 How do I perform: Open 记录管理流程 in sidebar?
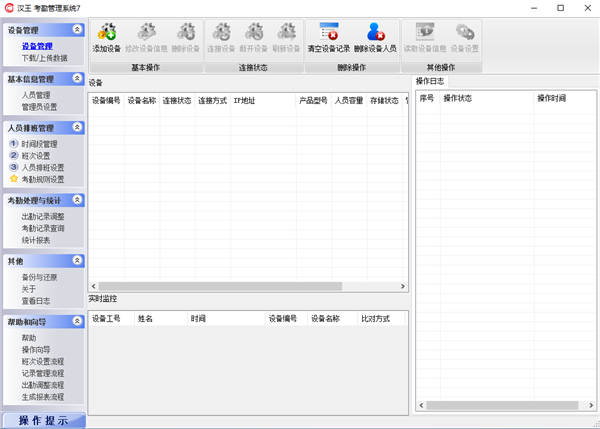[43, 373]
